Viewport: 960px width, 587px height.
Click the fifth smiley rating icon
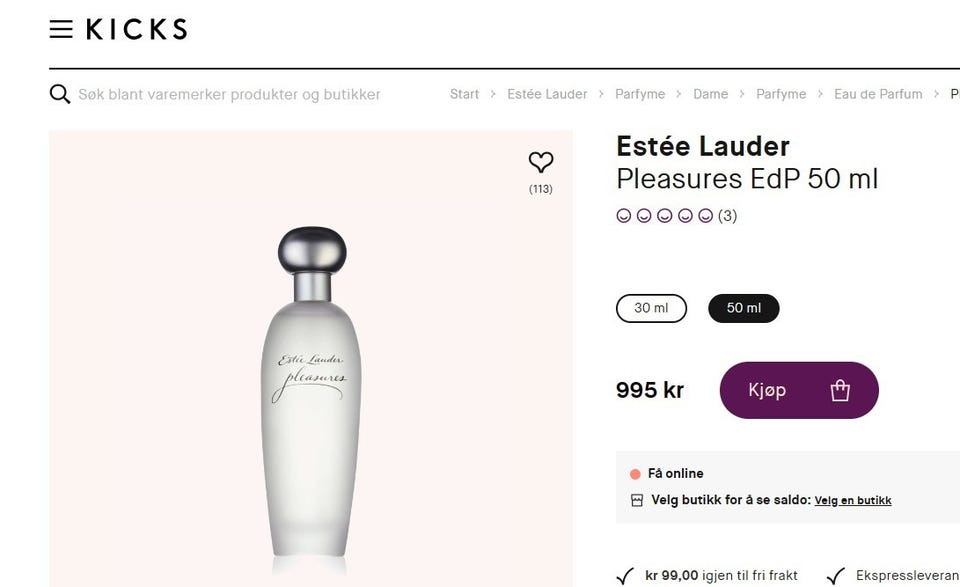(x=706, y=216)
